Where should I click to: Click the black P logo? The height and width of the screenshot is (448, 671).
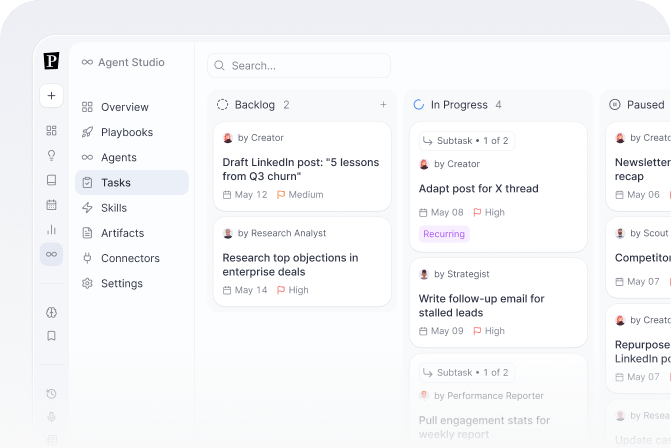[51, 61]
